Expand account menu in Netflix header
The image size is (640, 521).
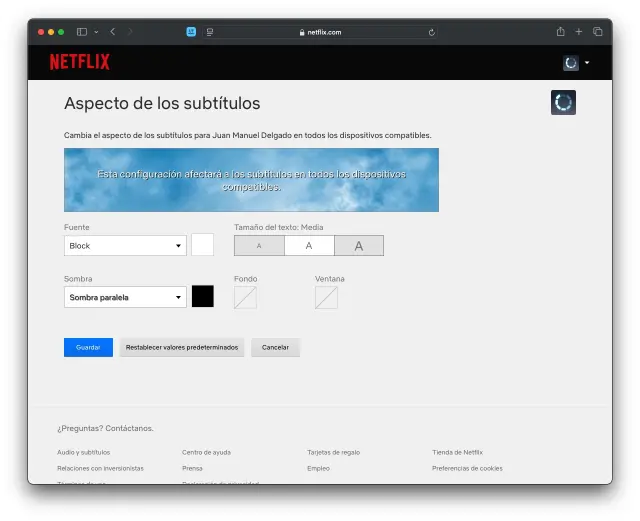587,63
